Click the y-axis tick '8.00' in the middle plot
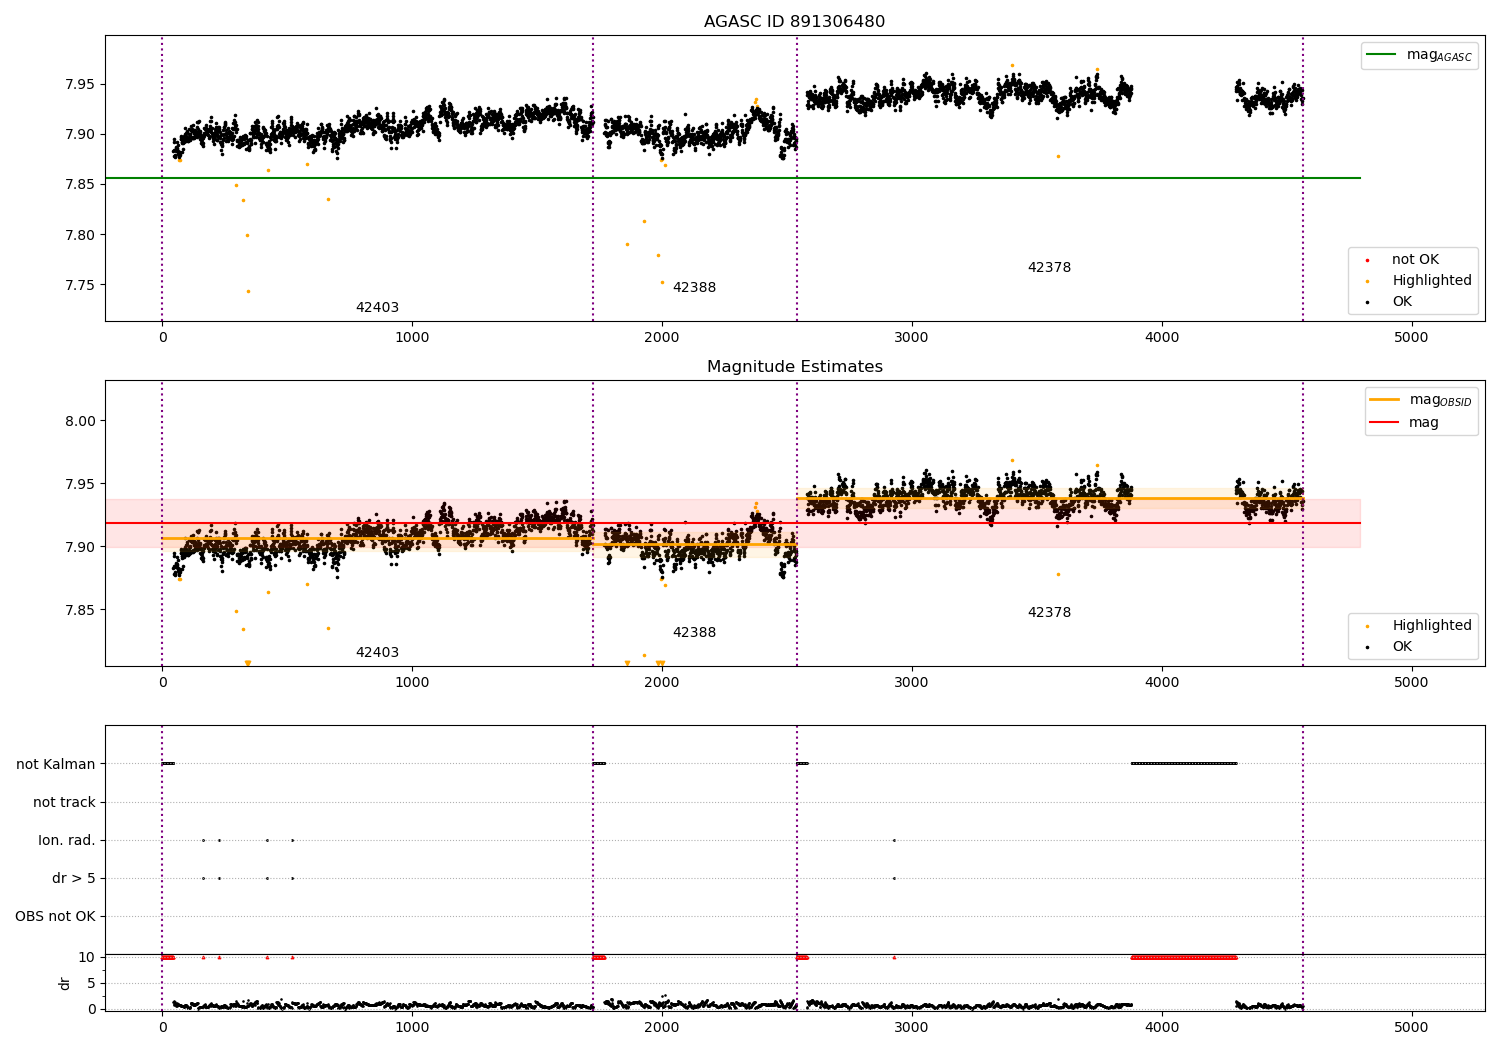 coord(80,421)
